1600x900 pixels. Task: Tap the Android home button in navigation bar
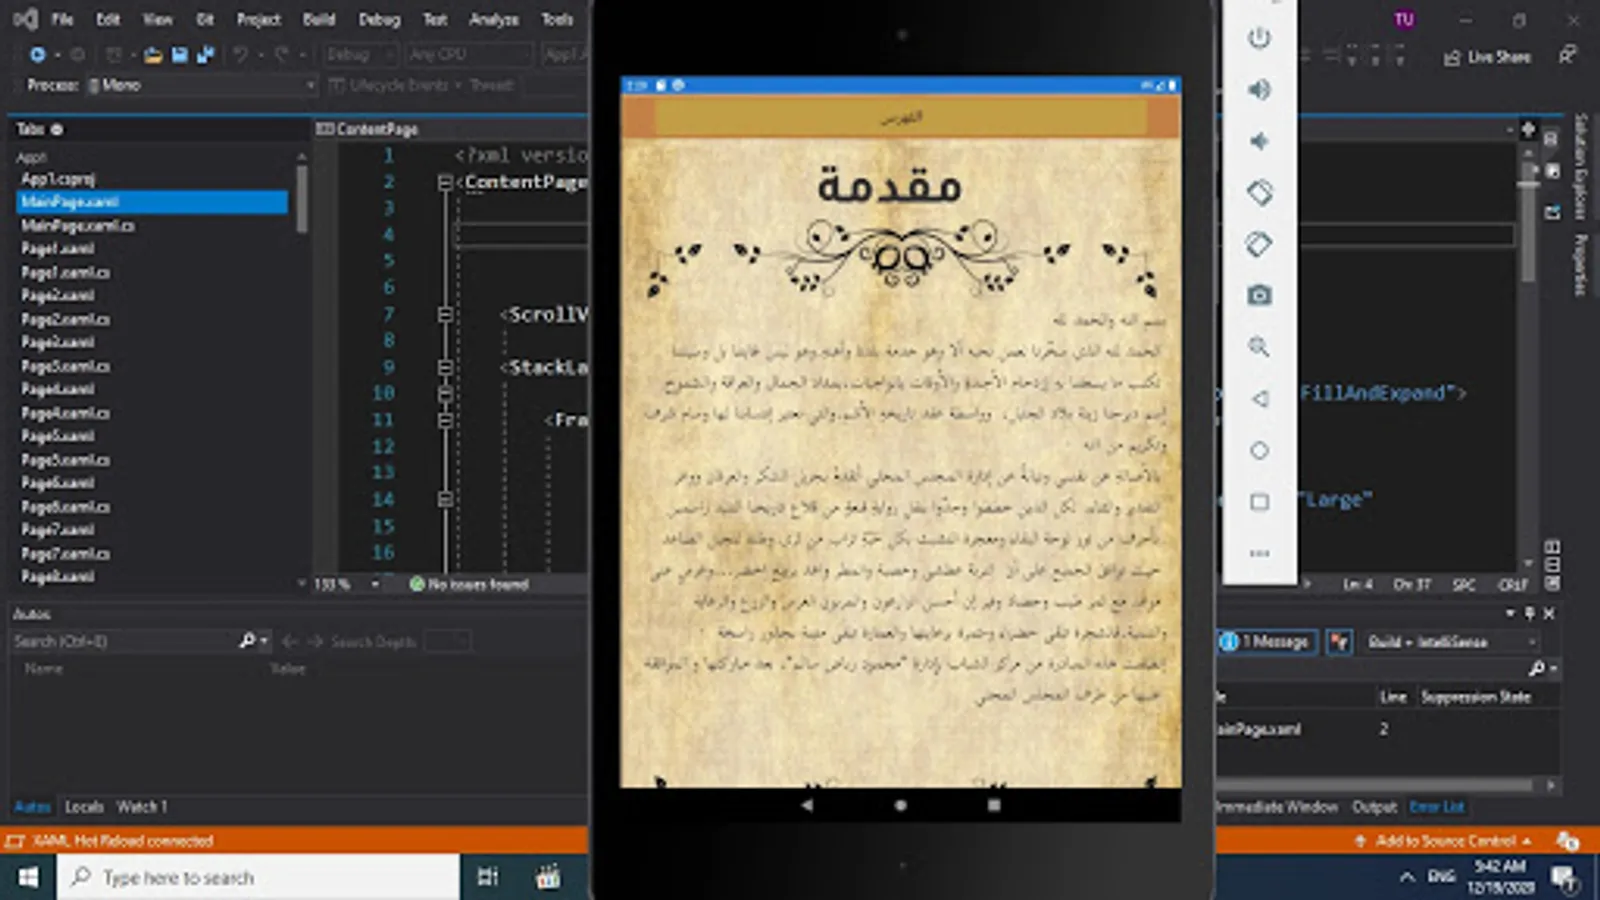pyautogui.click(x=900, y=805)
